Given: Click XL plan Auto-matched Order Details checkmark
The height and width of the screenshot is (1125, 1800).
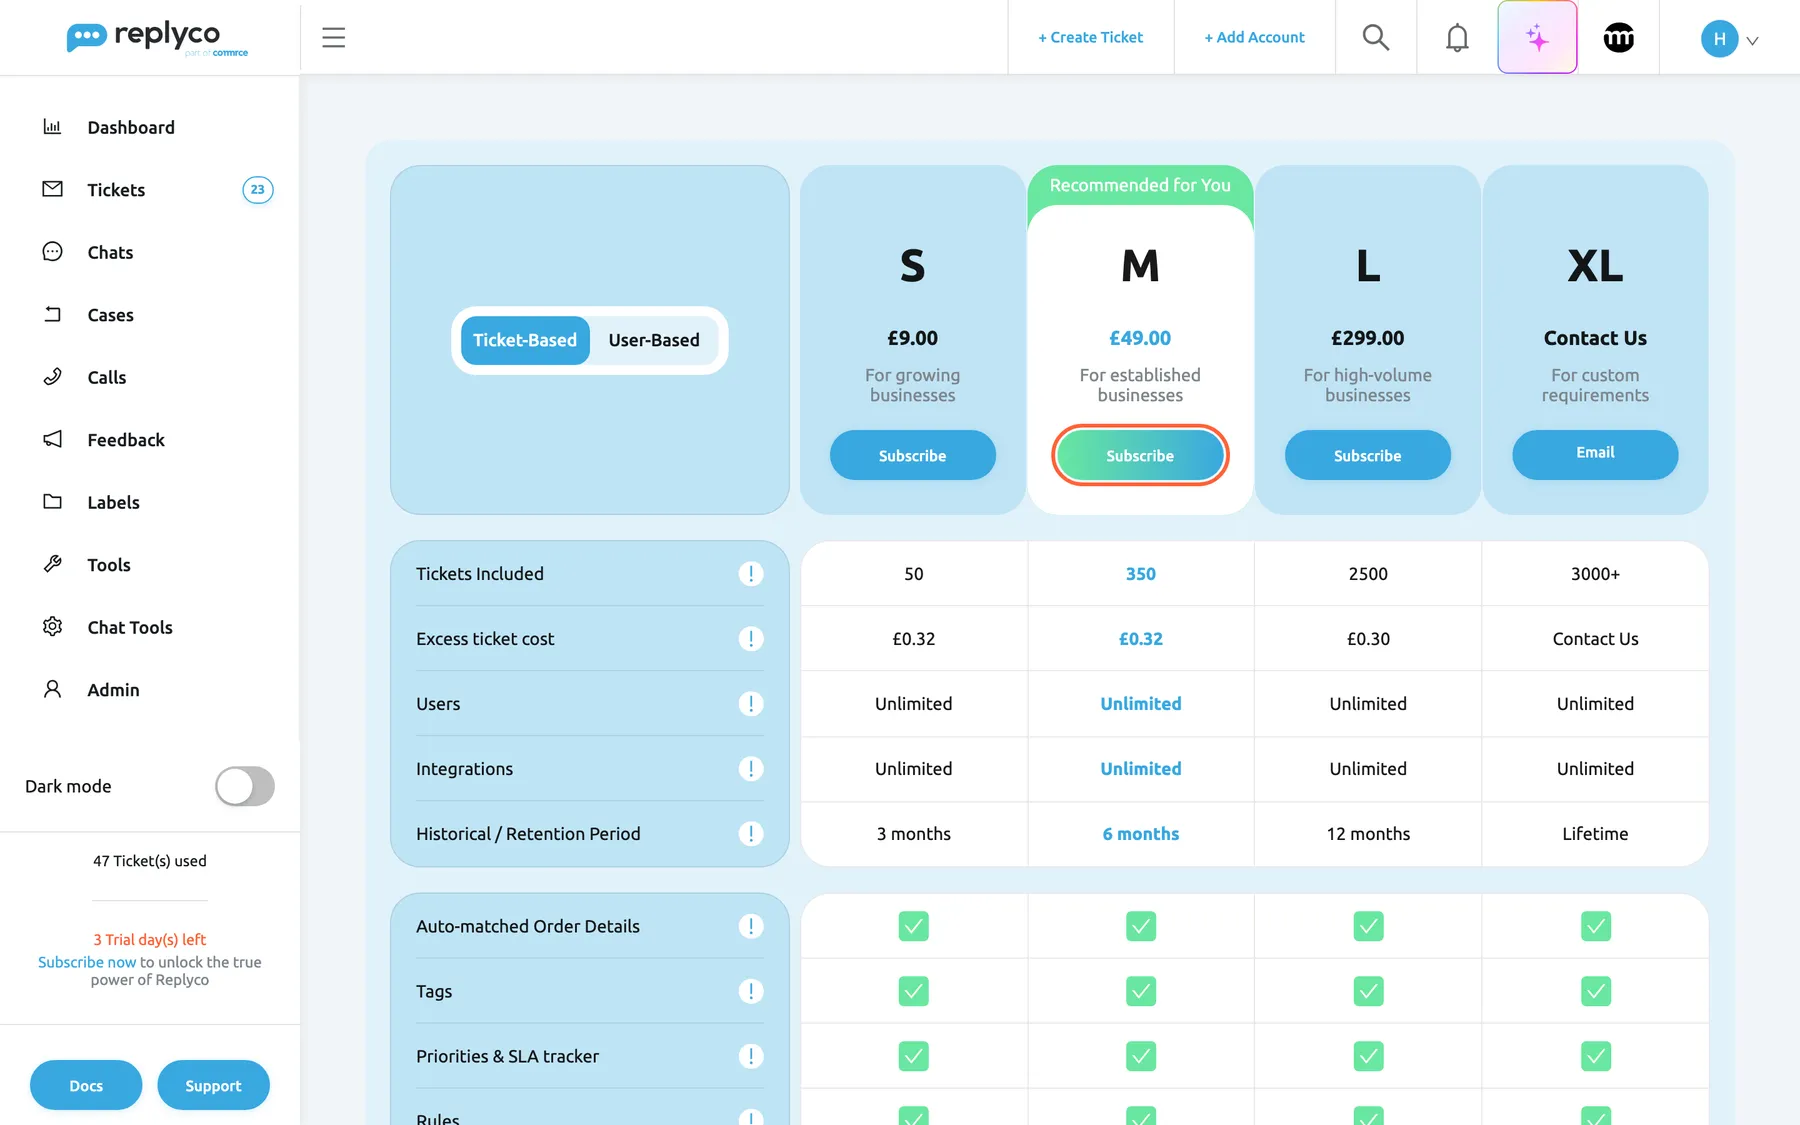Looking at the screenshot, I should point(1596,926).
